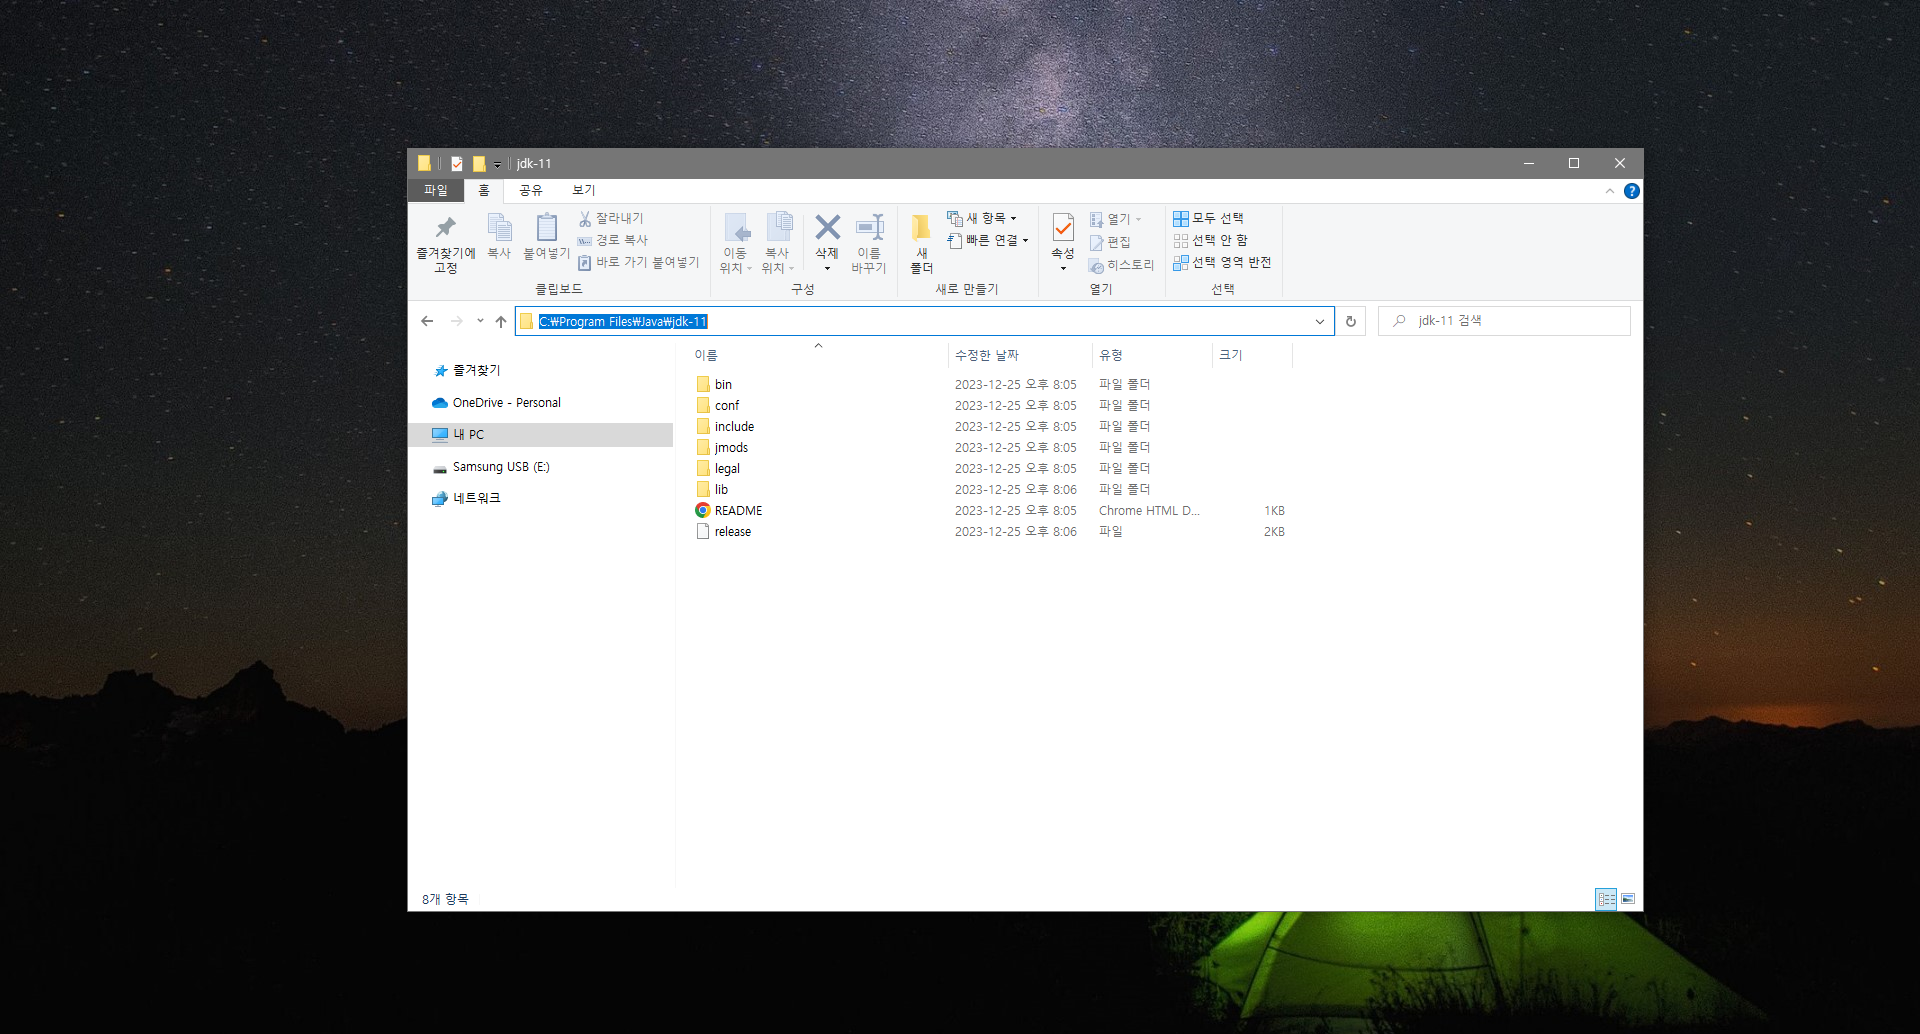This screenshot has height=1034, width=1920.
Task: Click the Forward navigation arrow
Action: point(457,321)
